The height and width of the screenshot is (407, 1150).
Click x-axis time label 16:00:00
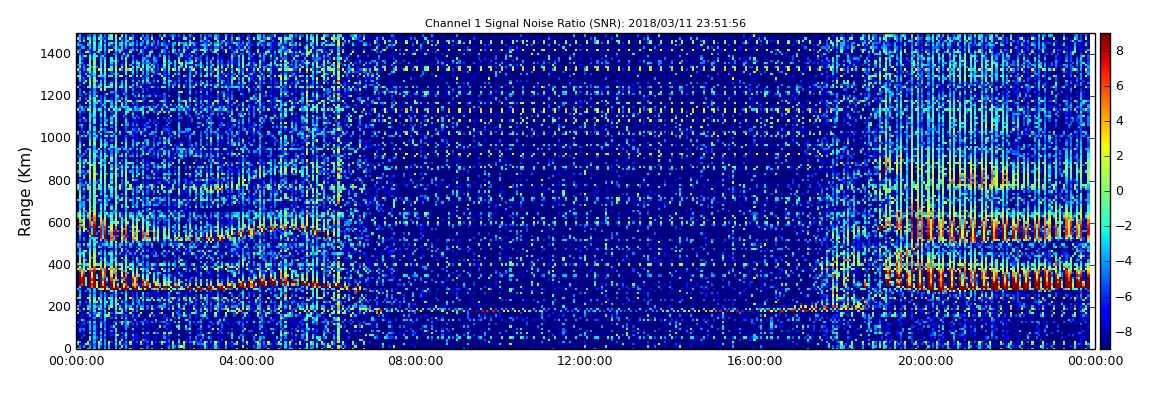(755, 361)
